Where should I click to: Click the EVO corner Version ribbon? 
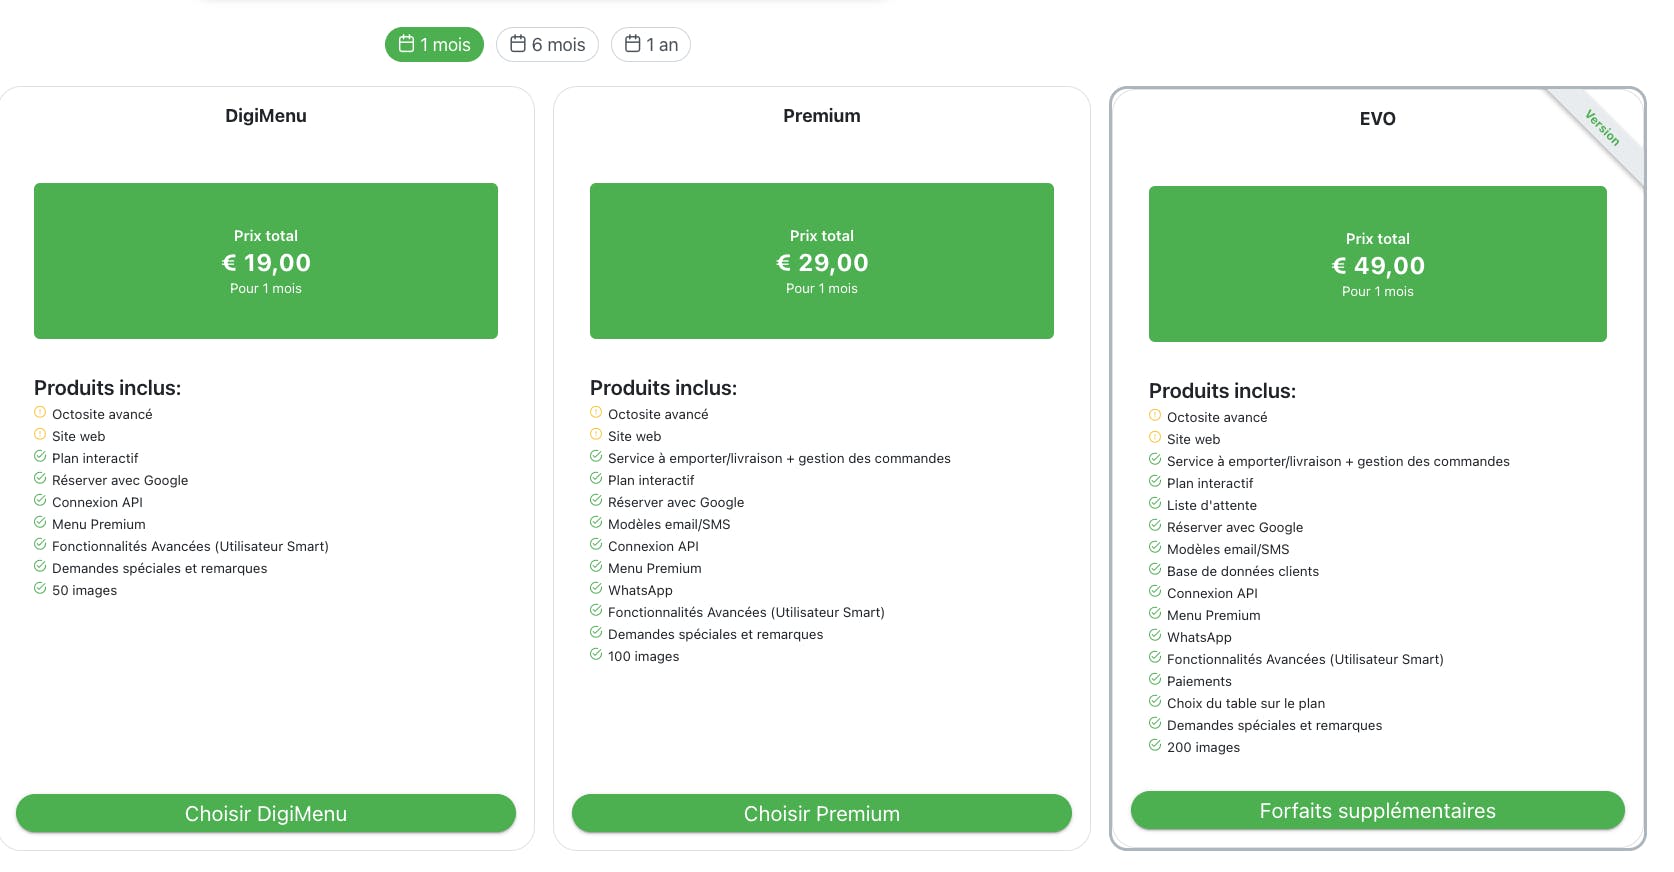point(1602,128)
